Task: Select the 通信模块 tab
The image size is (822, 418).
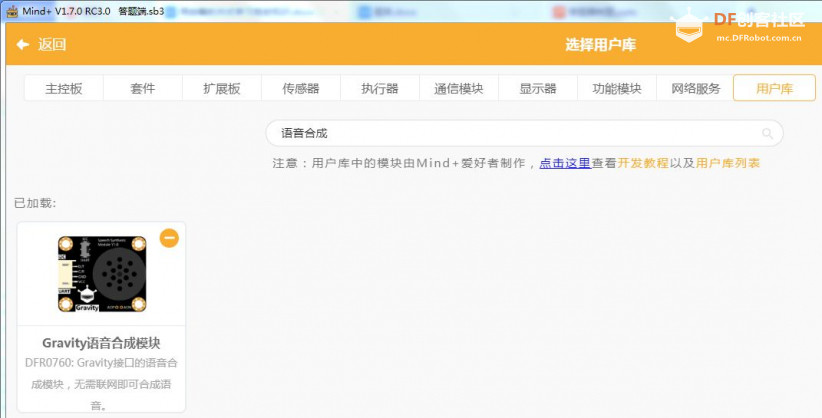Action: pyautogui.click(x=459, y=88)
